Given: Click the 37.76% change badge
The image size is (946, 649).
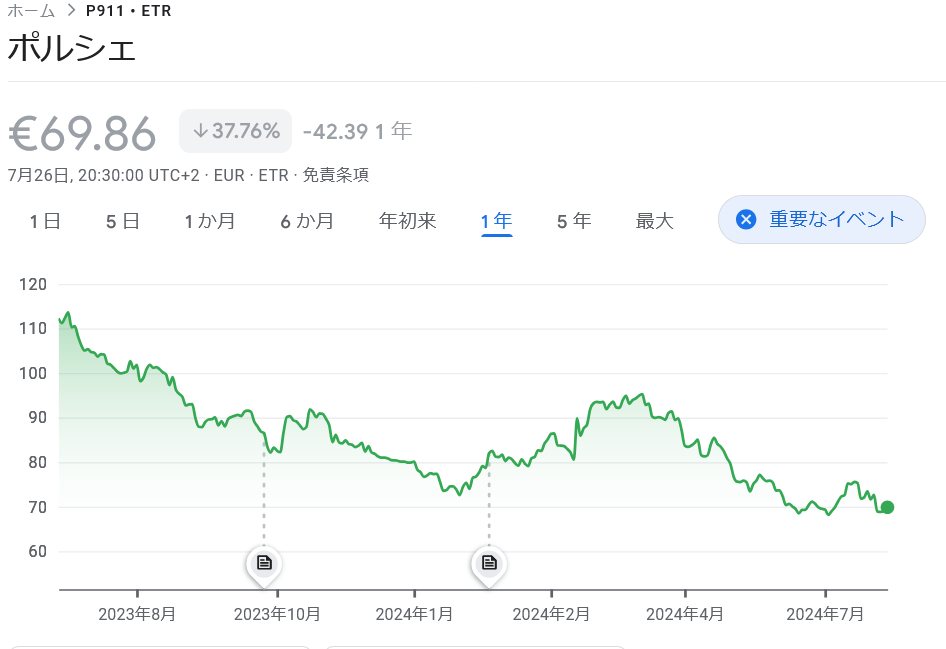Looking at the screenshot, I should point(235,131).
